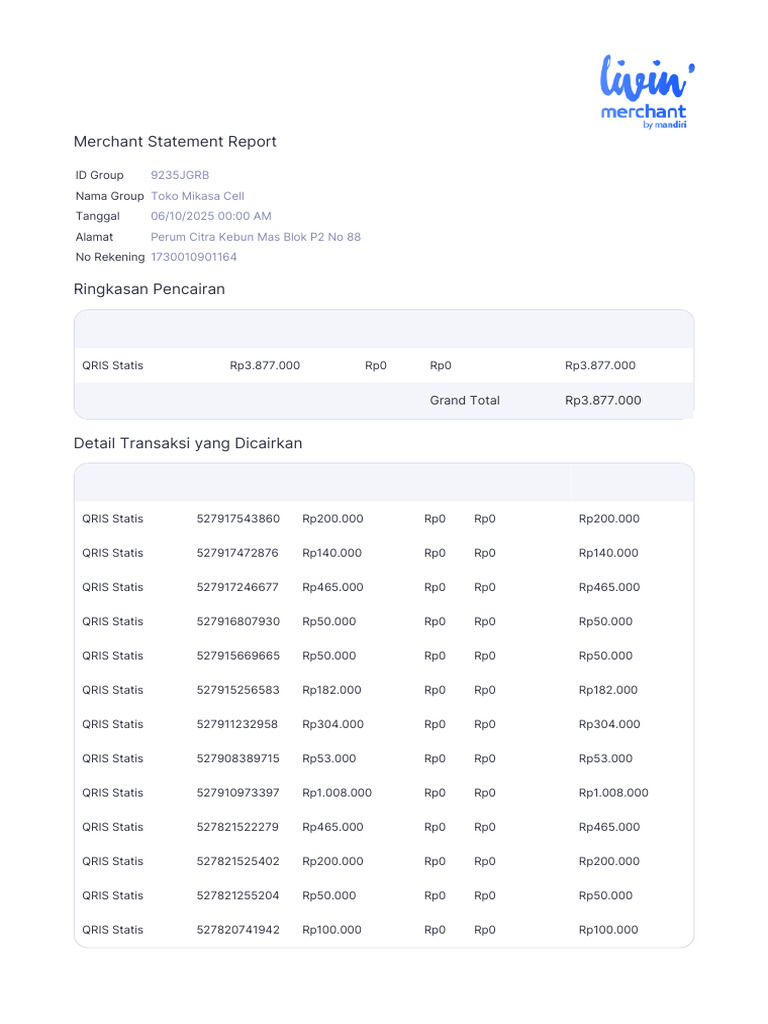Image resolution: width=768 pixels, height=1024 pixels.
Task: Click the Tanggal field label
Action: tap(98, 216)
